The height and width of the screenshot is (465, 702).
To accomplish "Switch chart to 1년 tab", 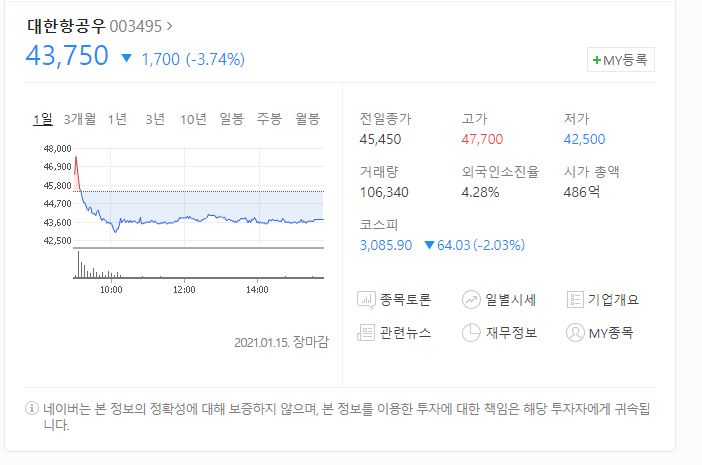I will (x=117, y=119).
